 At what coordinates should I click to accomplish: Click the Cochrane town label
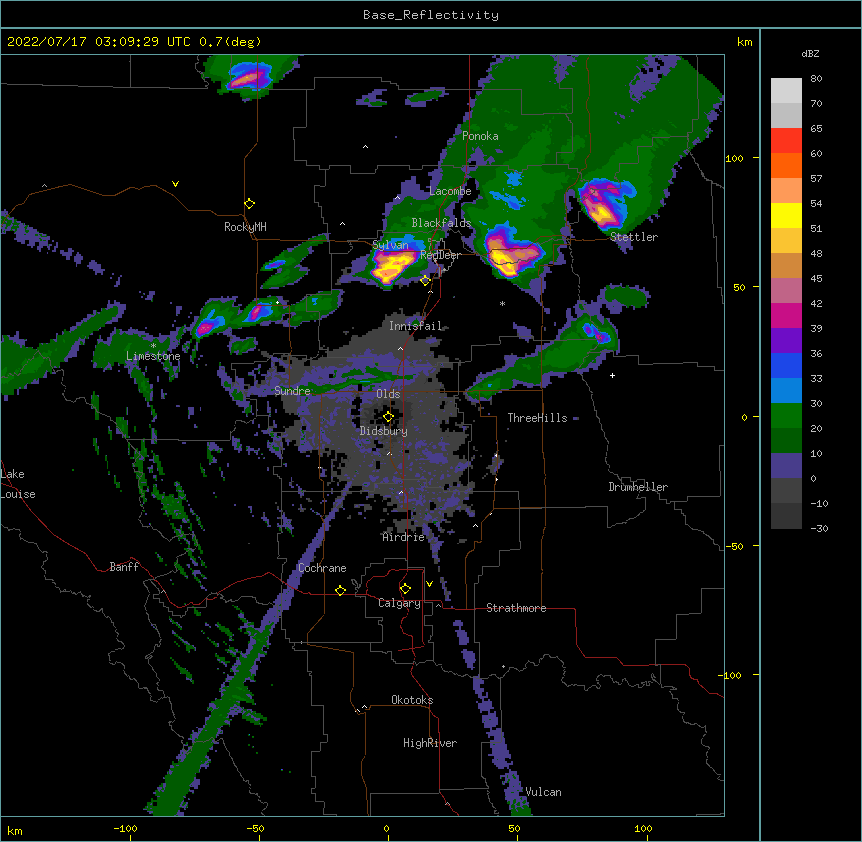click(322, 568)
